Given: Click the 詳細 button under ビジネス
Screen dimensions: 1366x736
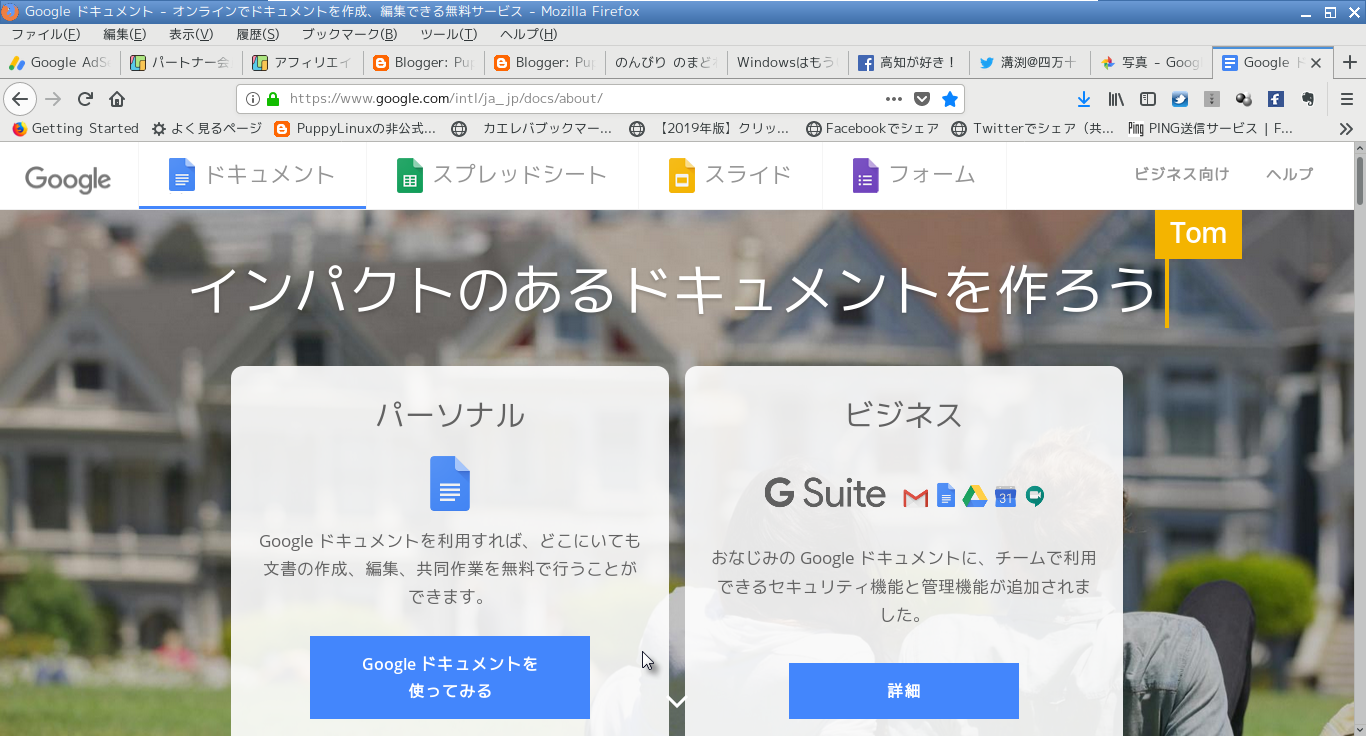Looking at the screenshot, I should coord(904,691).
